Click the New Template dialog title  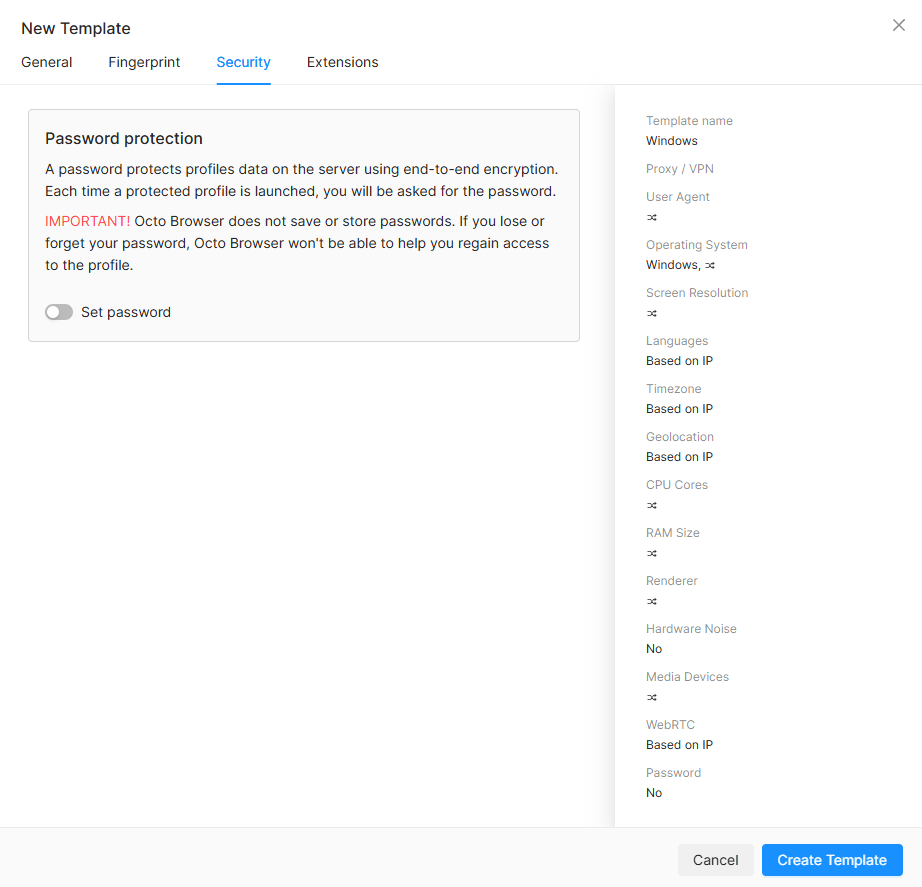click(76, 28)
